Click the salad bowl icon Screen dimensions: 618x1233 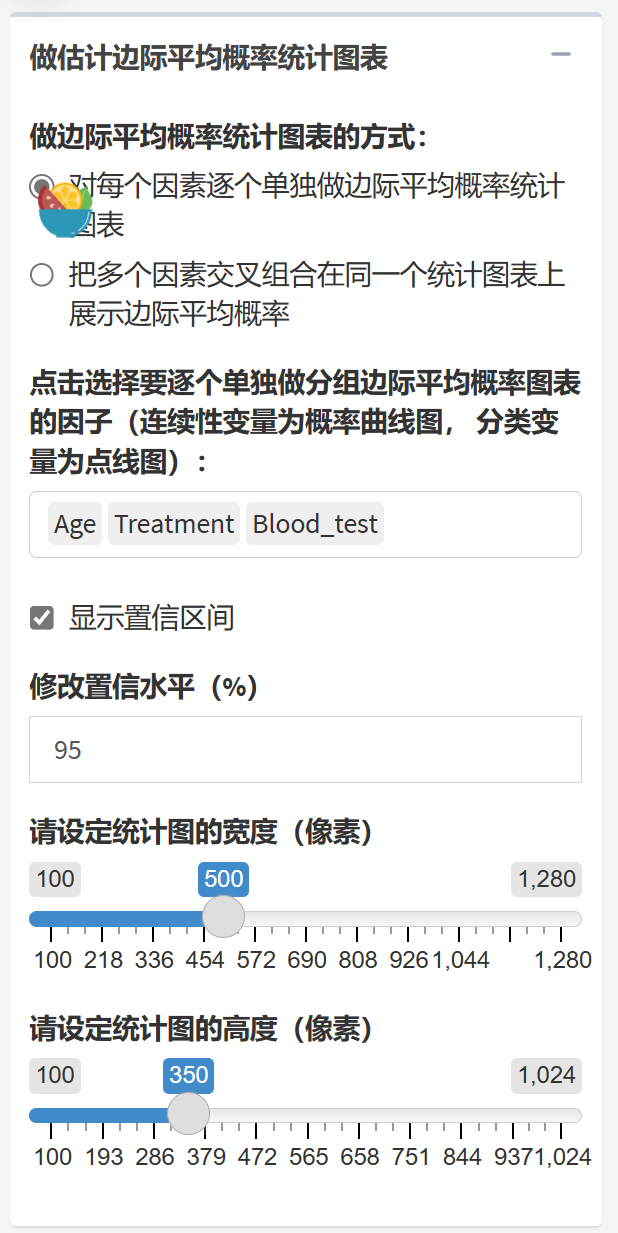[63, 208]
